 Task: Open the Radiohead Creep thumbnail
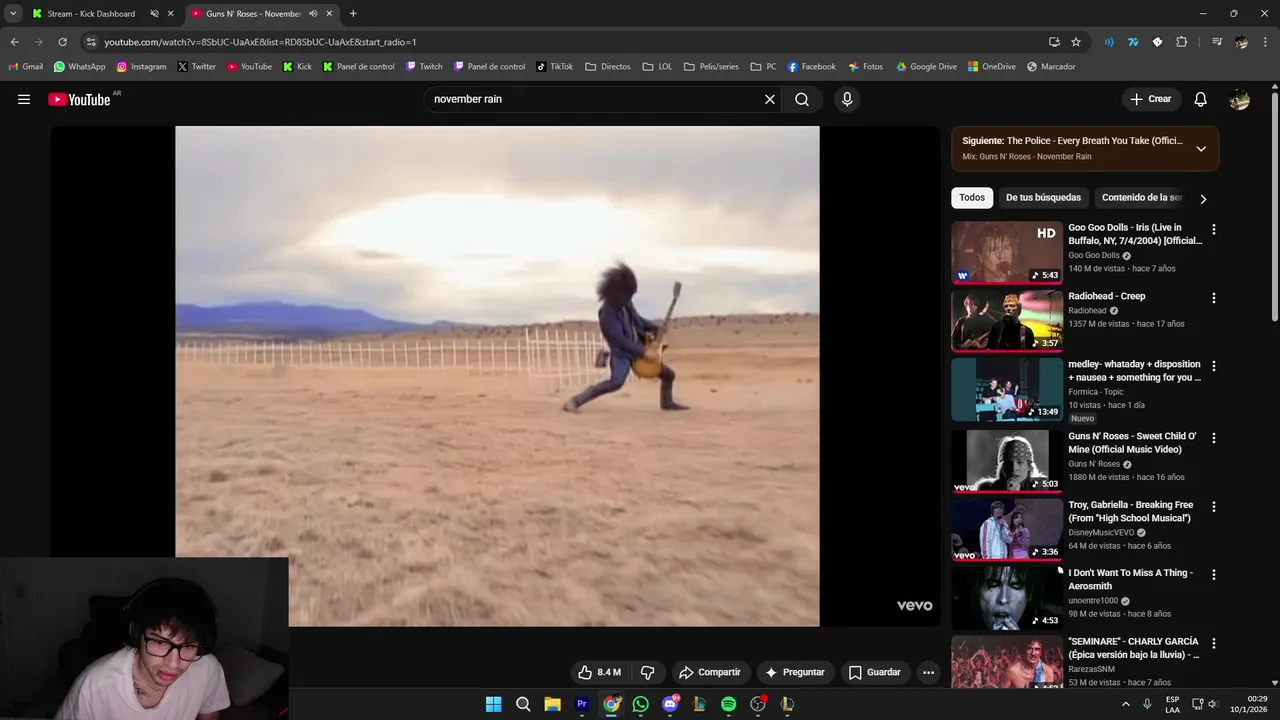click(x=1007, y=320)
